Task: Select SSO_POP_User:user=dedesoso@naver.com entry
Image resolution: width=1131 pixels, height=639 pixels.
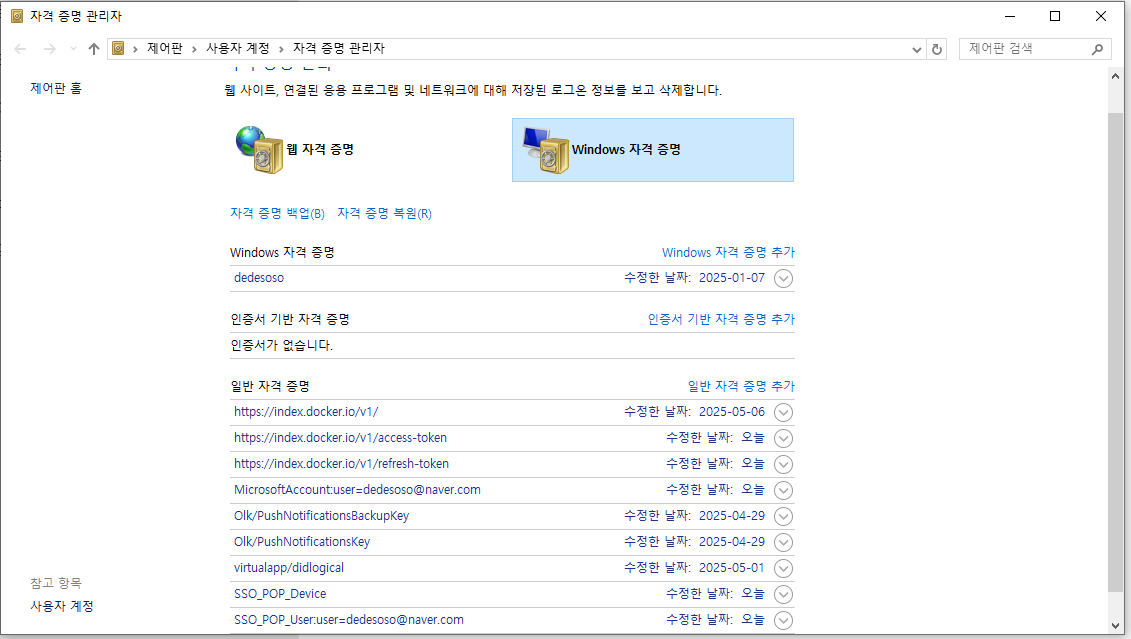Action: [348, 620]
